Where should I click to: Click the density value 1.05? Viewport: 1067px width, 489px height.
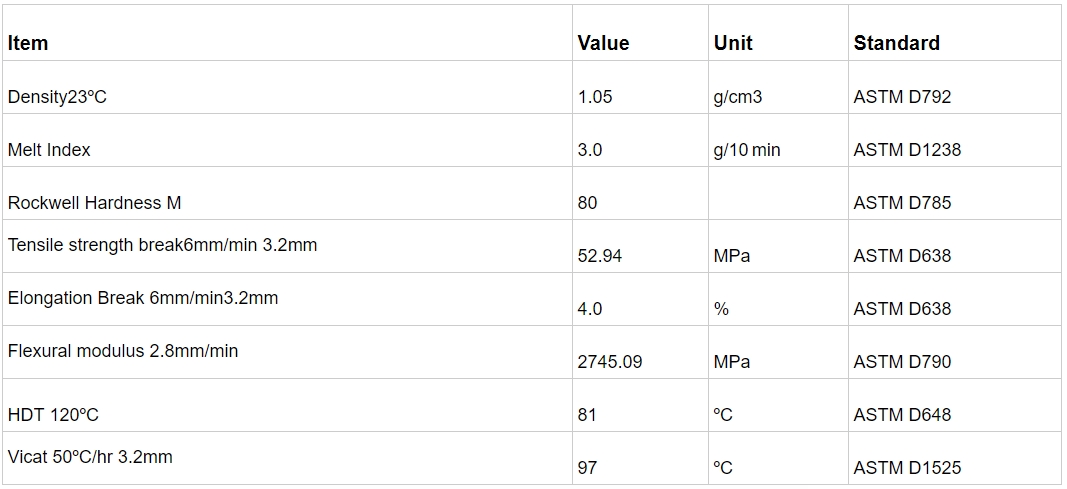click(595, 97)
